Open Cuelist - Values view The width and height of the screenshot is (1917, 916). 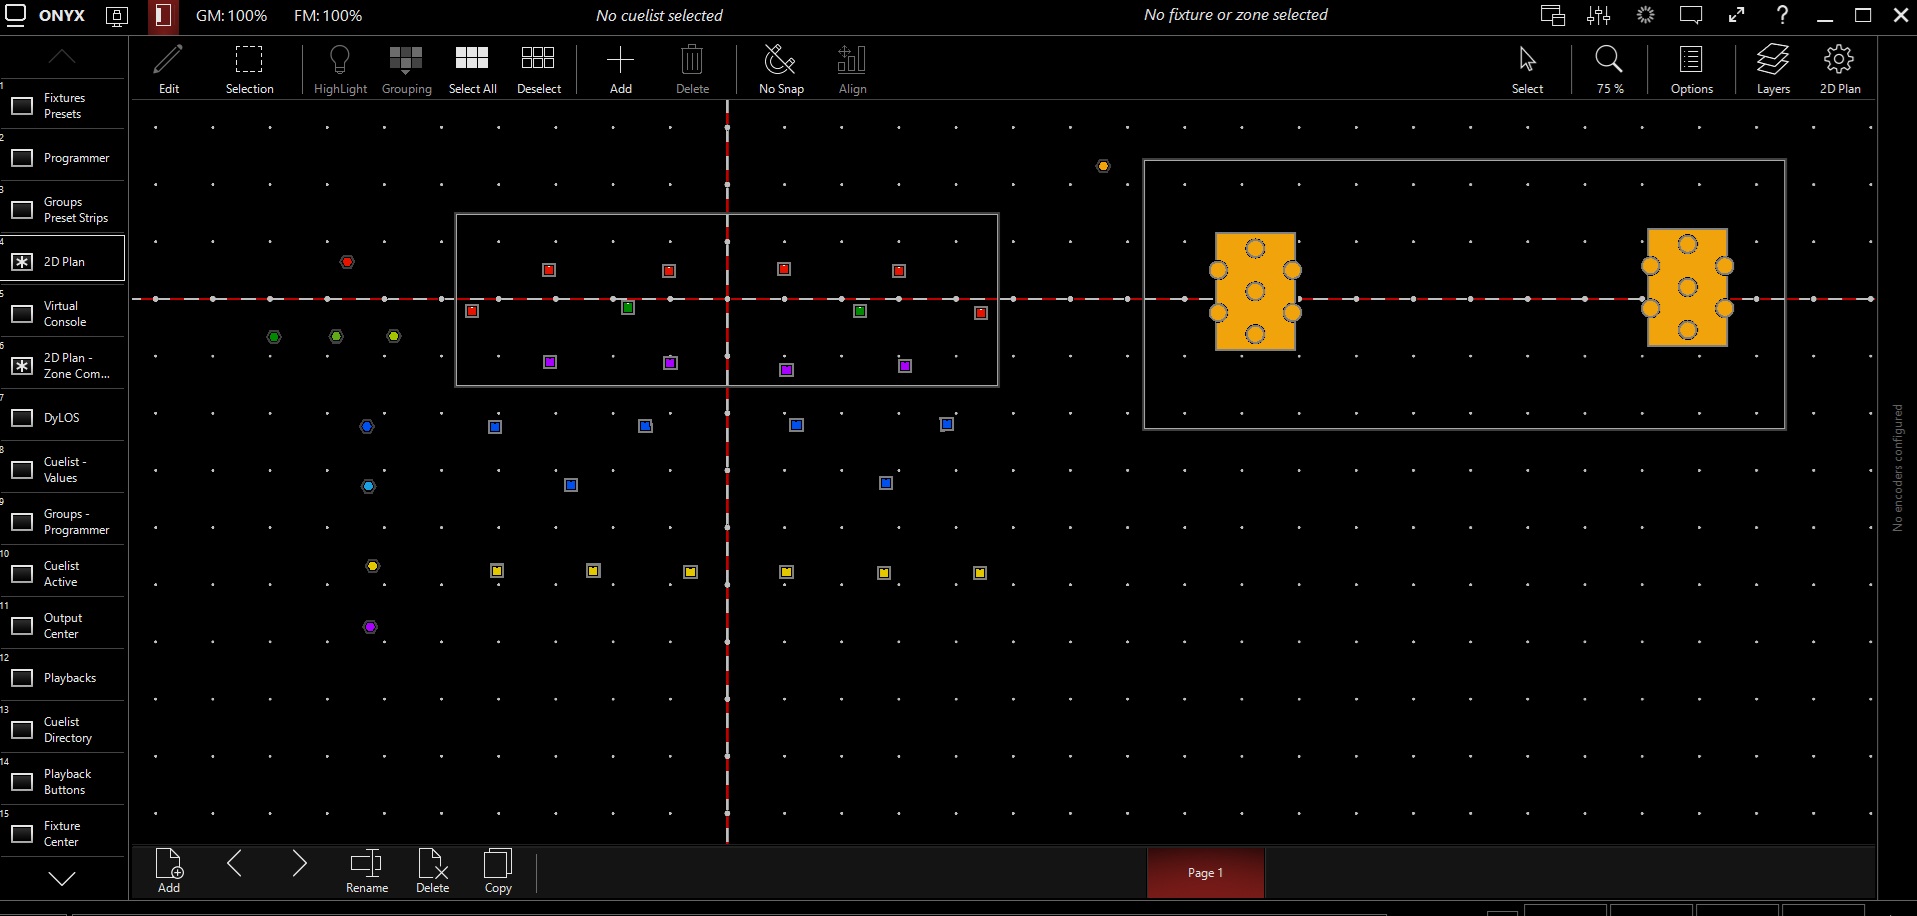[63, 470]
